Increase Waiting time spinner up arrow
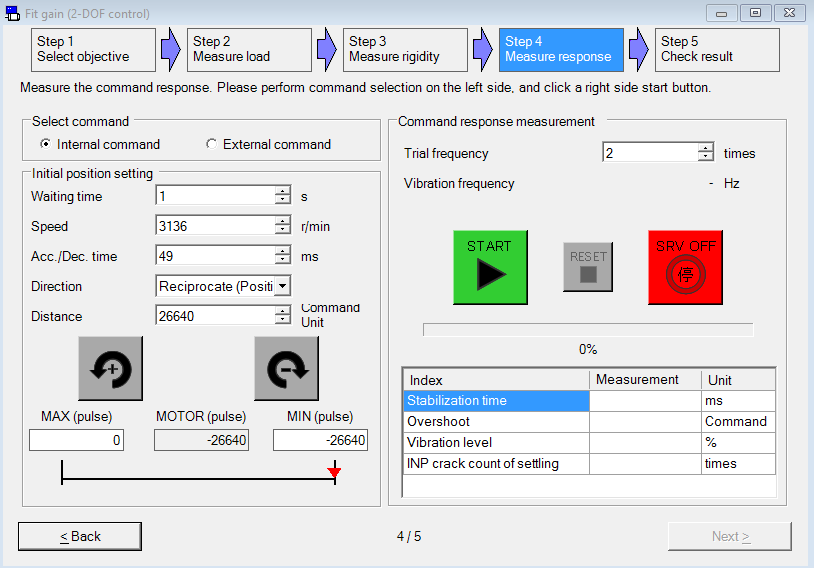This screenshot has width=814, height=568. 283,191
